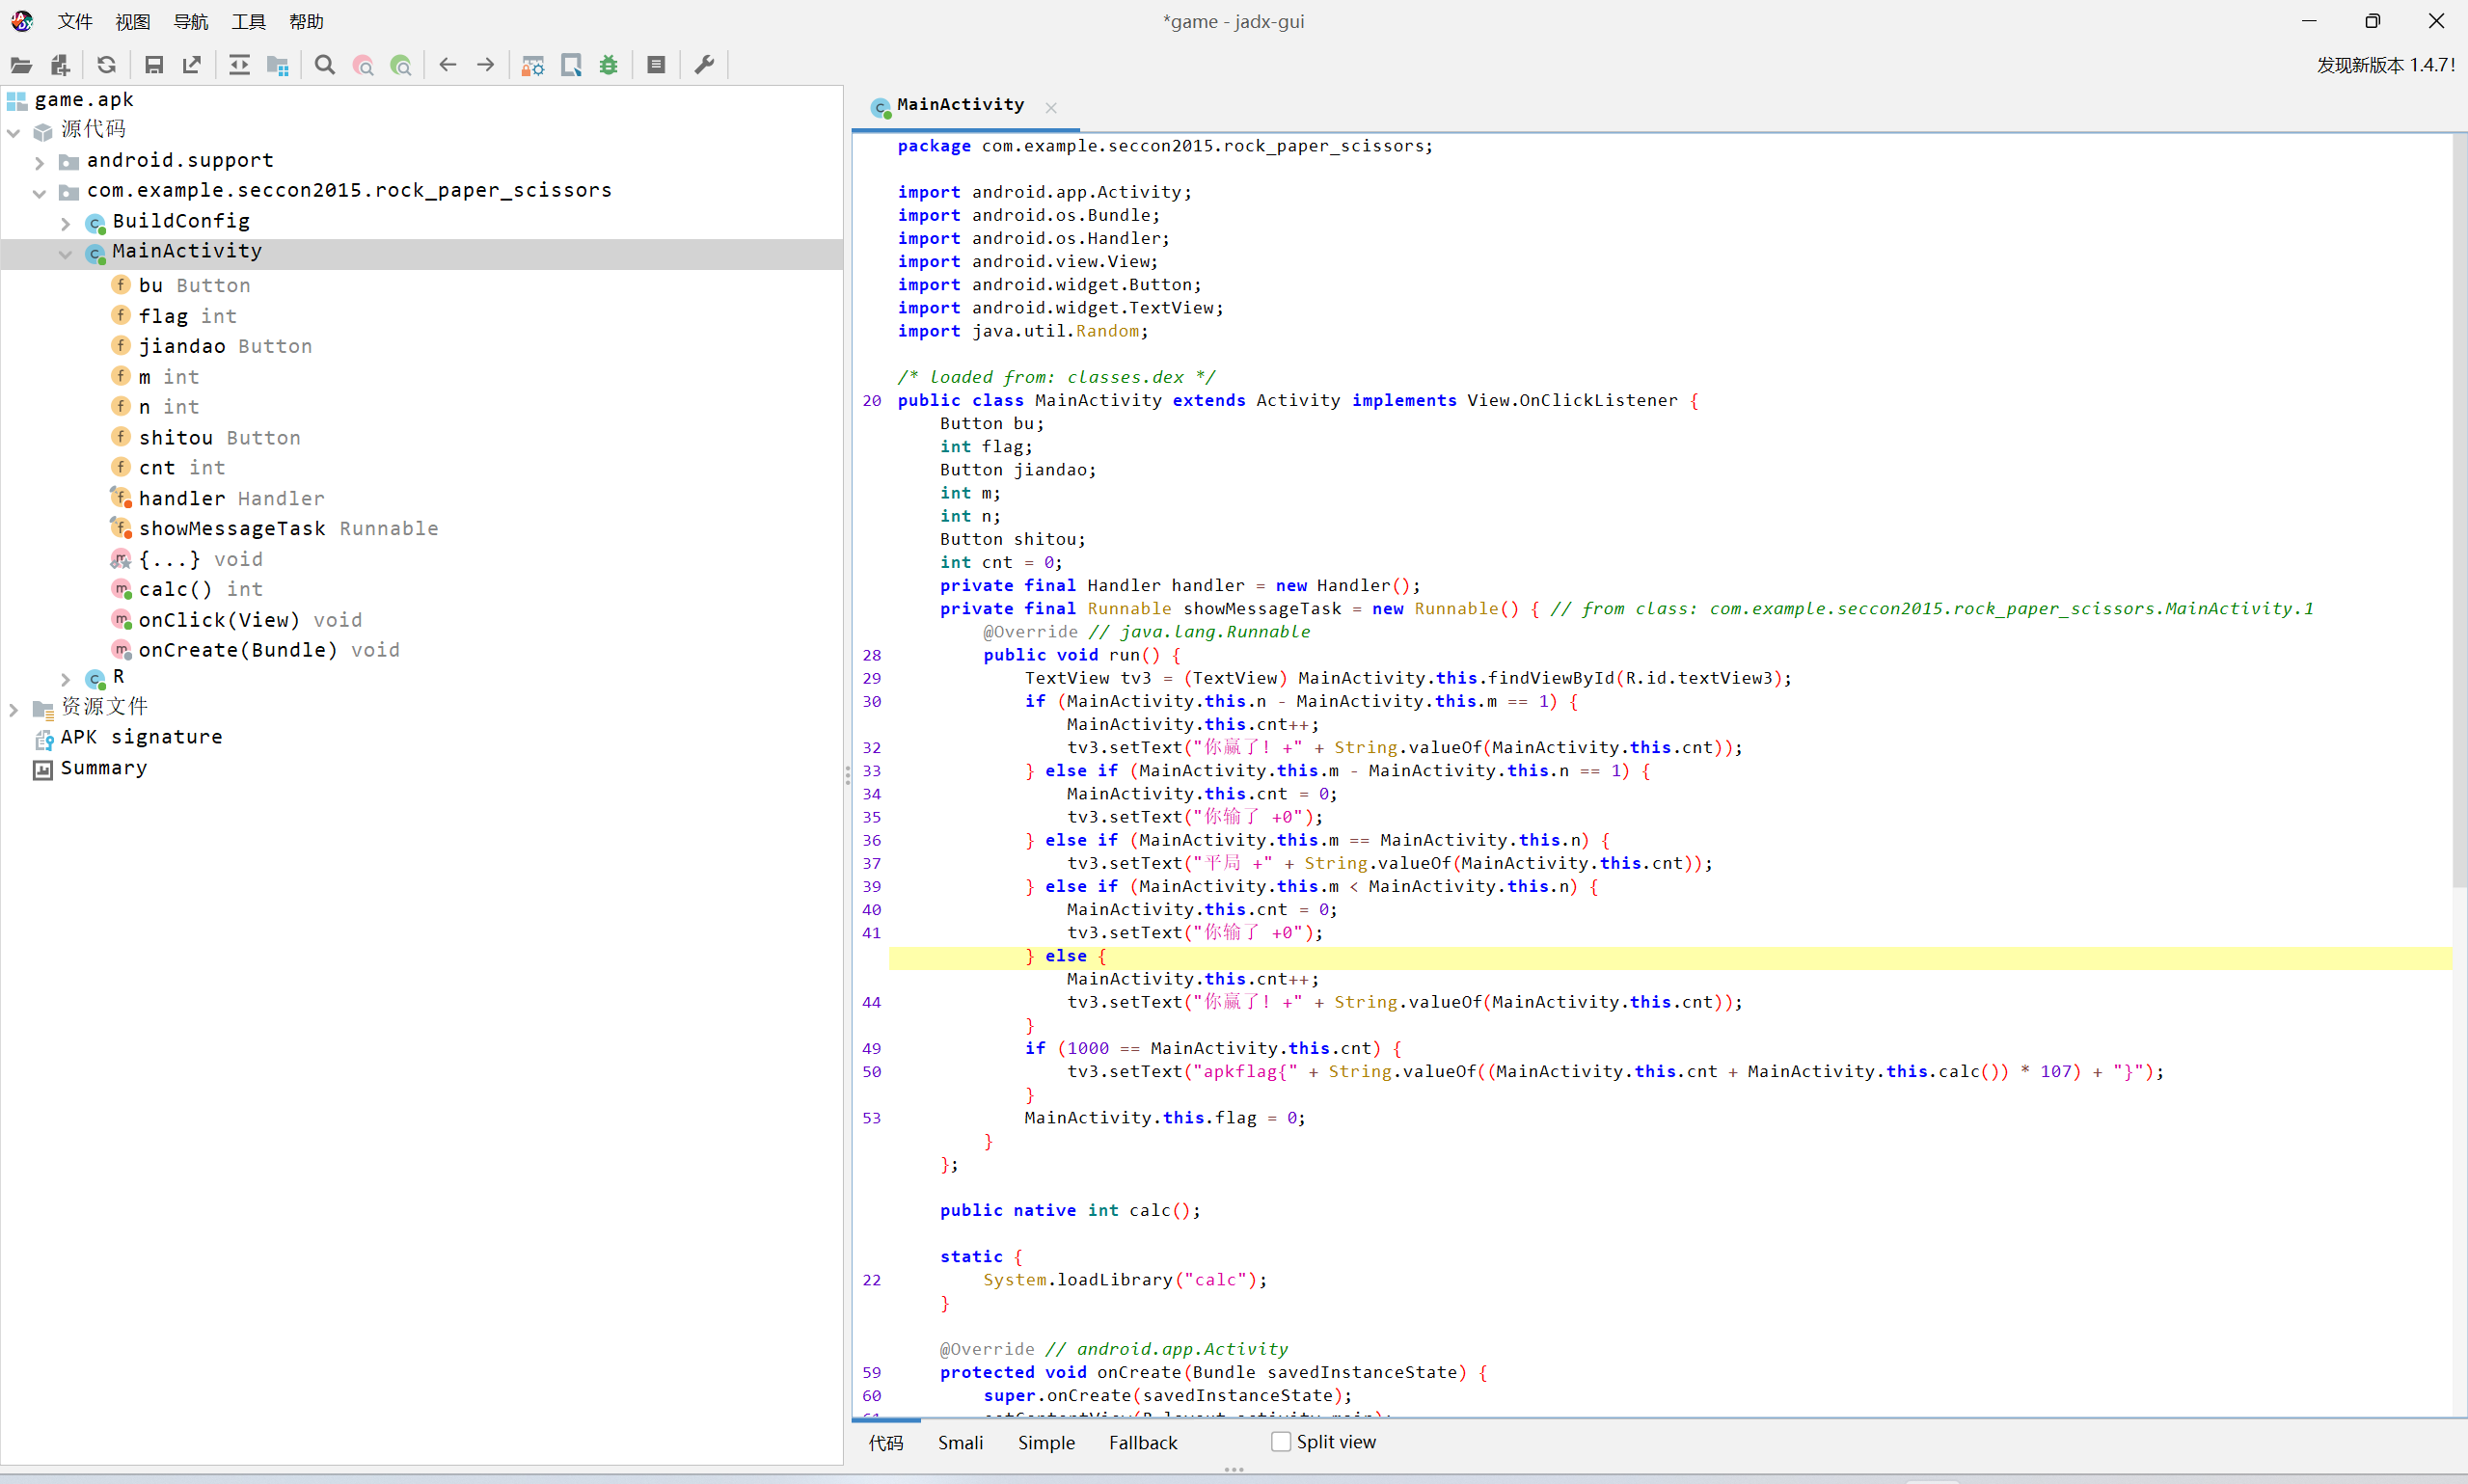Toggle flatten packages toolbar icon
2468x1484 pixels.
pyautogui.click(x=278, y=65)
